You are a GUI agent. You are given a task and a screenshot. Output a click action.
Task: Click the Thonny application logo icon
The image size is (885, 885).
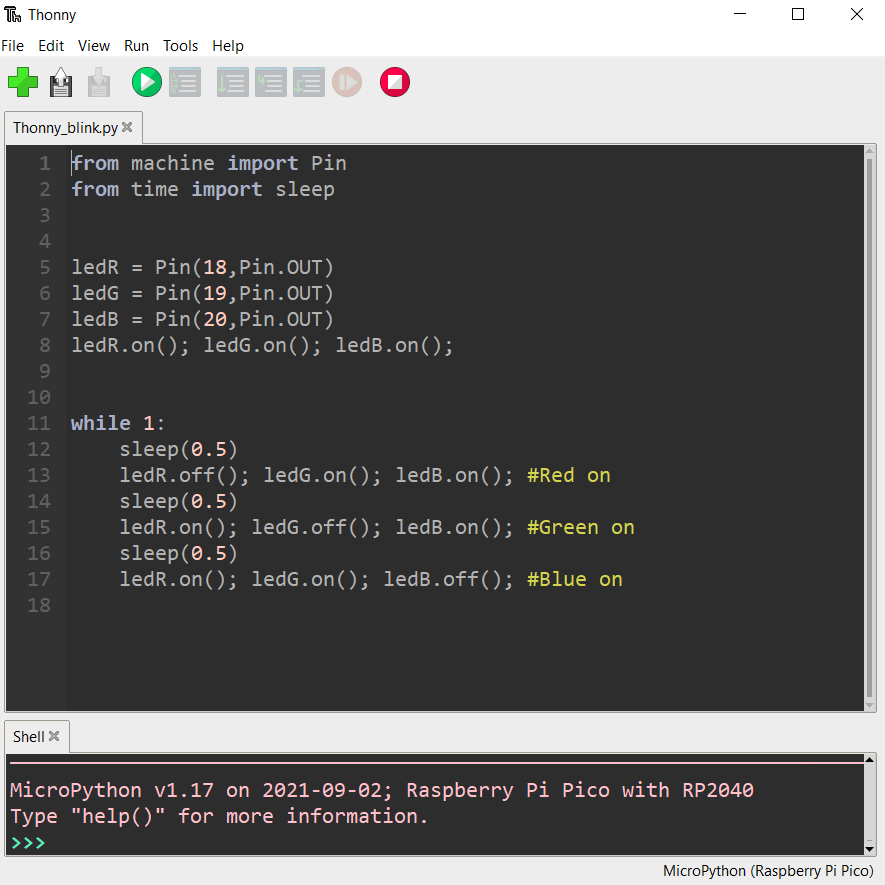coord(12,15)
